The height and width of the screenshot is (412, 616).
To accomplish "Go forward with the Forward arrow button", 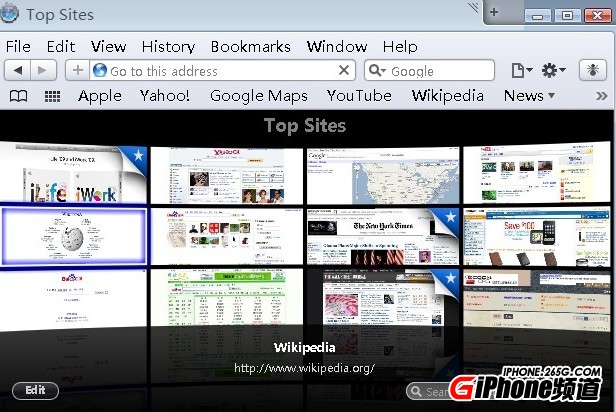I will click(x=43, y=71).
